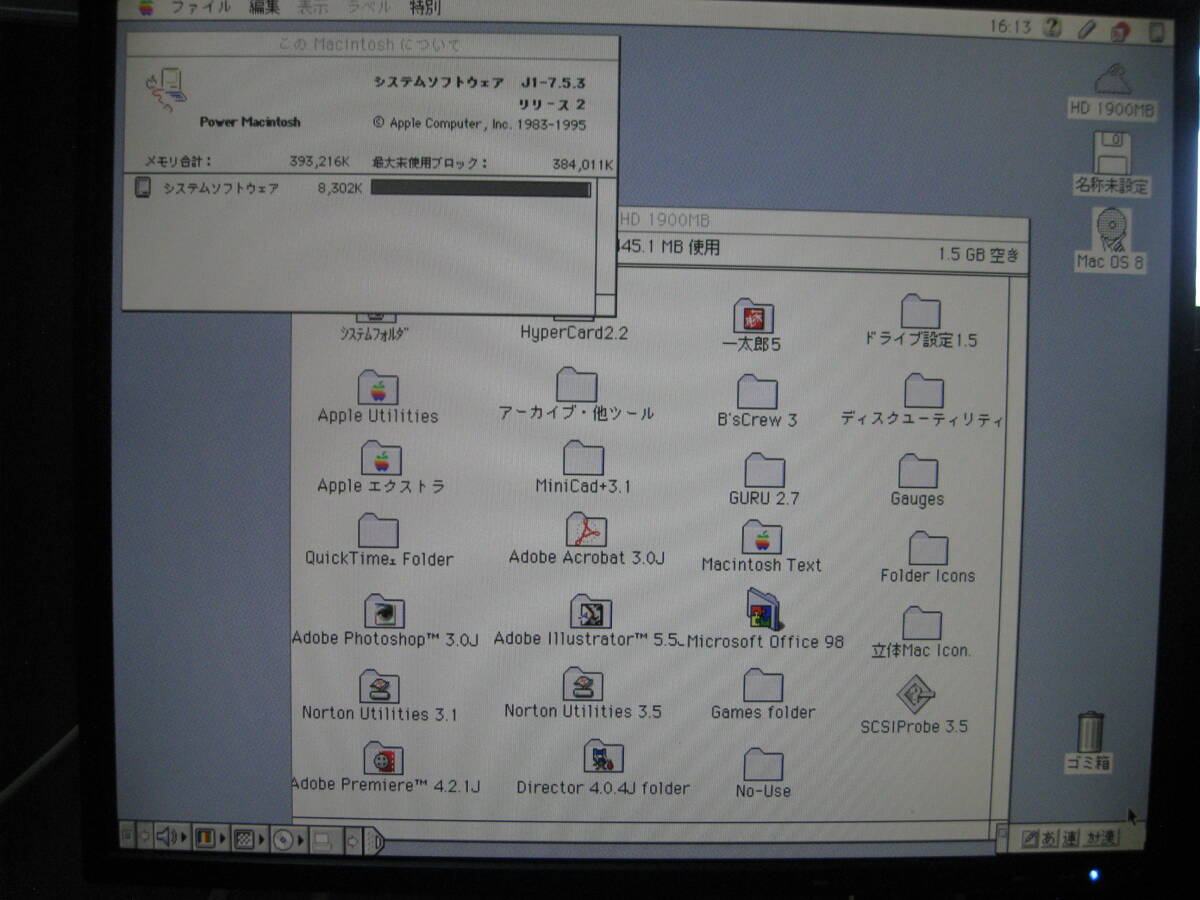Select the Mac OS 8 CD icon

tap(1112, 229)
